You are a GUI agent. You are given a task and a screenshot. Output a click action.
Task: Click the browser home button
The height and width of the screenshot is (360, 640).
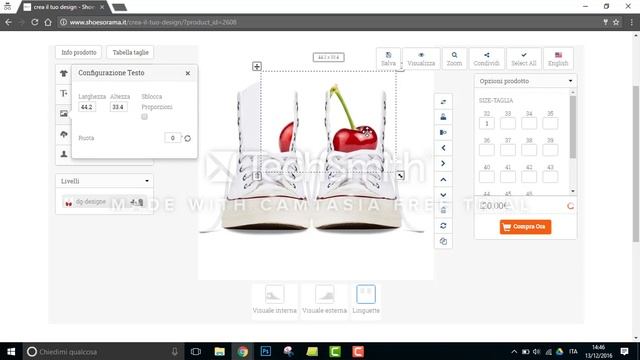click(48, 22)
